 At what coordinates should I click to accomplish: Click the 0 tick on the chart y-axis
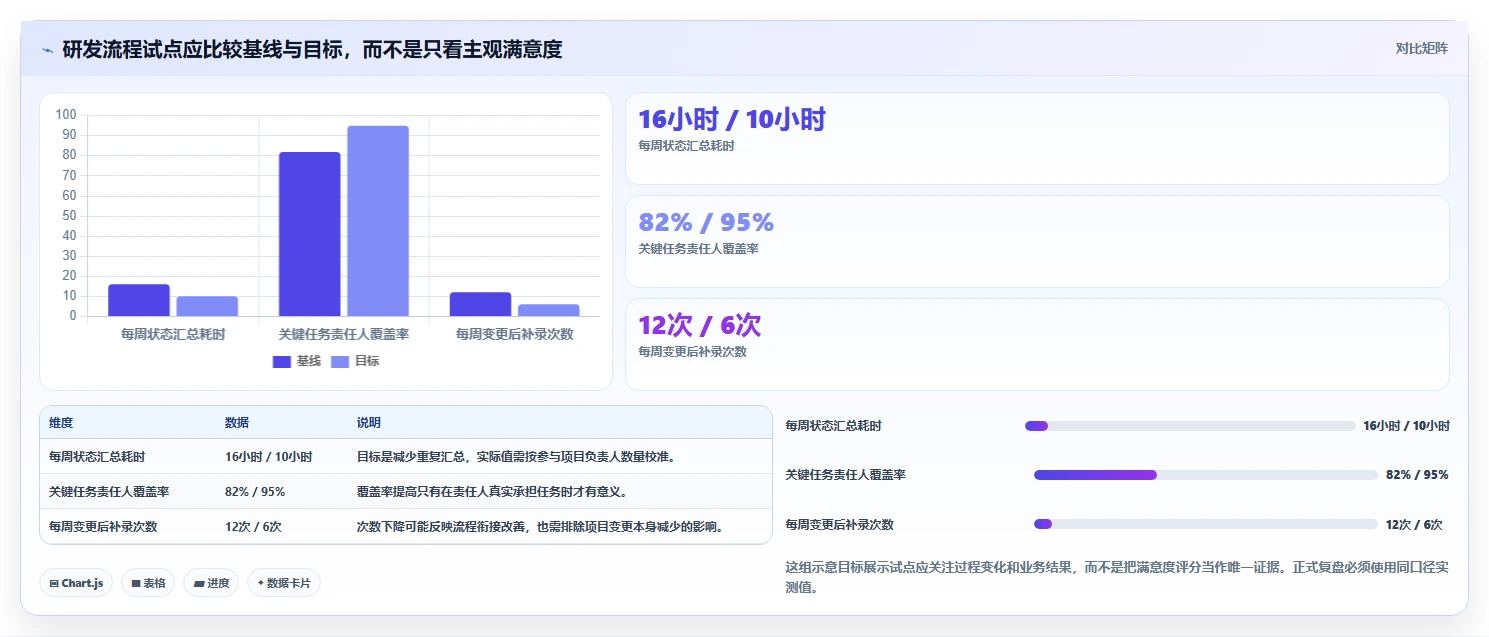pos(73,316)
